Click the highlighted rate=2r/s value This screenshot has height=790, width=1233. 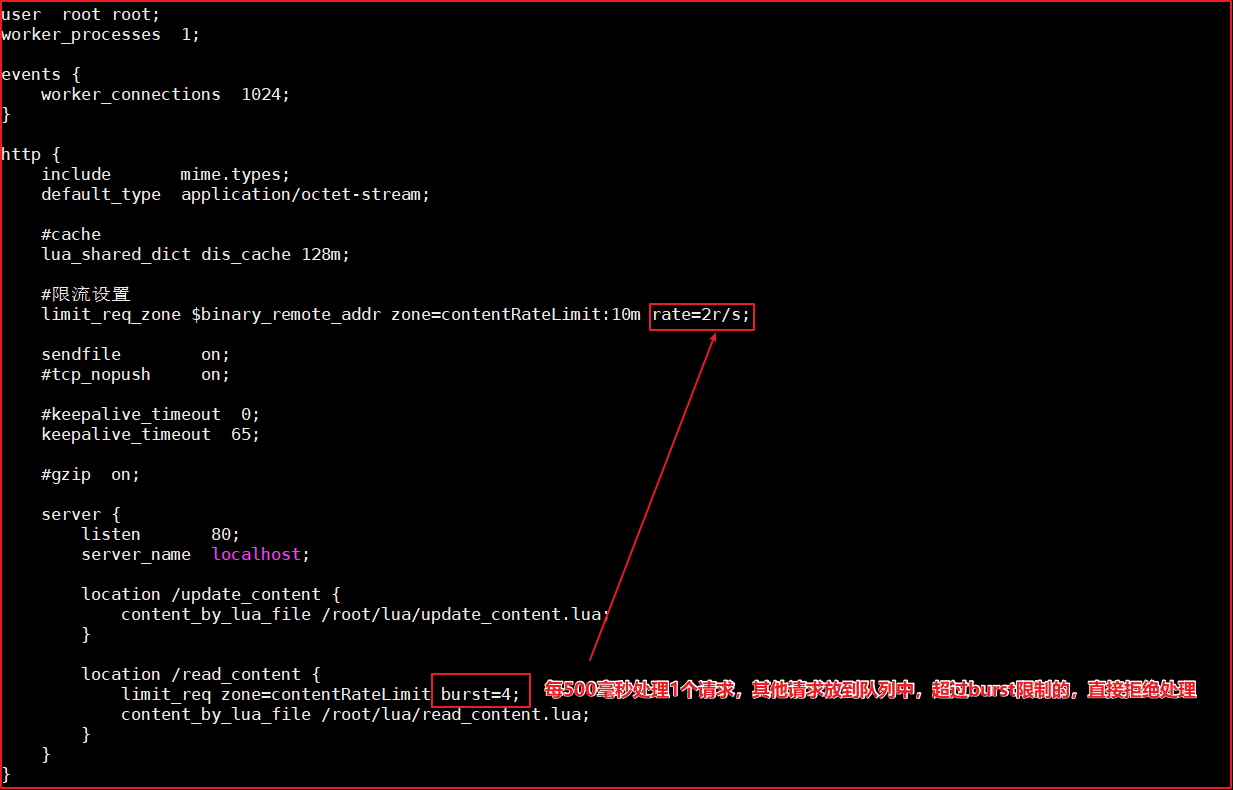pos(701,315)
